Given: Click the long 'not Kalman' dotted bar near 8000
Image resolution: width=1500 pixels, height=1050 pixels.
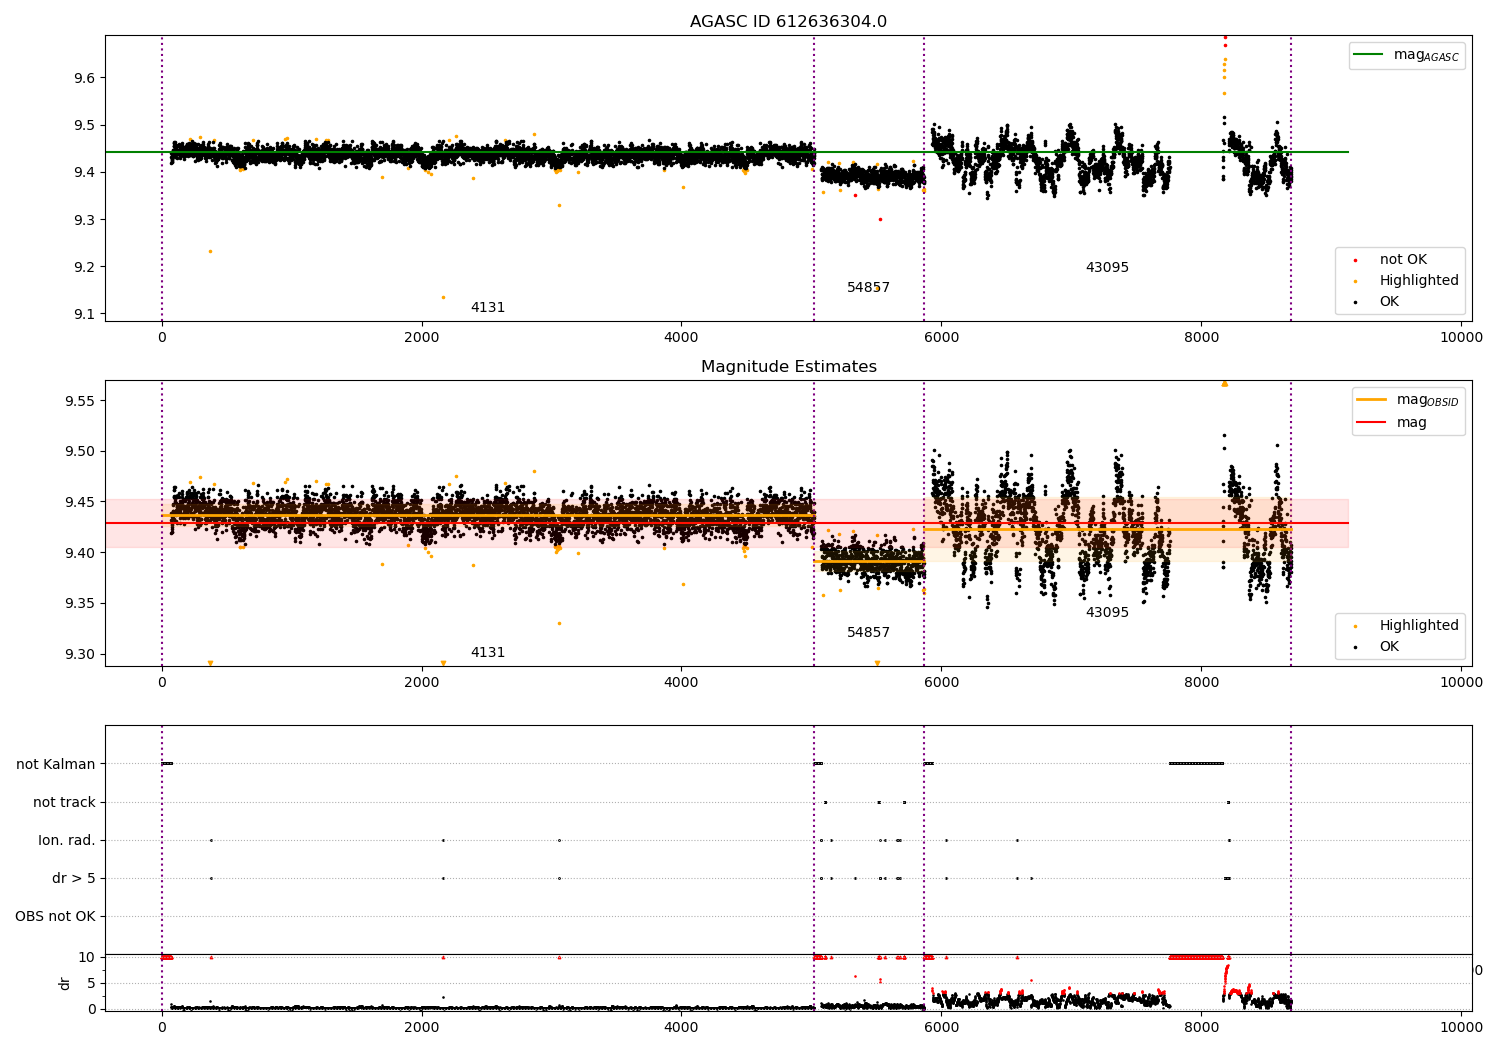Looking at the screenshot, I should pyautogui.click(x=1196, y=764).
